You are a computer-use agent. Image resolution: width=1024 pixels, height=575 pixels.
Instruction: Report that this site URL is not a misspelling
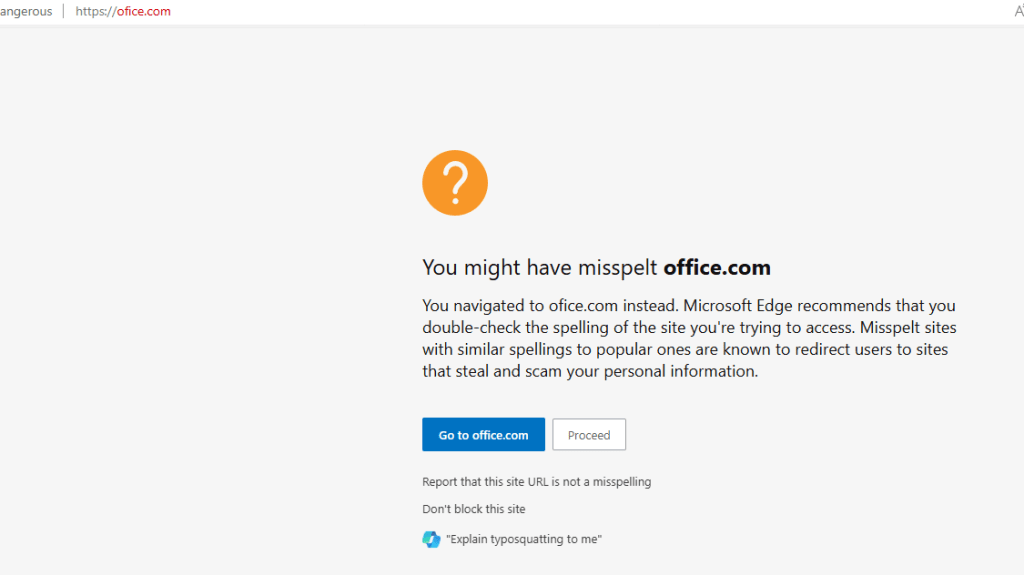pyautogui.click(x=536, y=482)
